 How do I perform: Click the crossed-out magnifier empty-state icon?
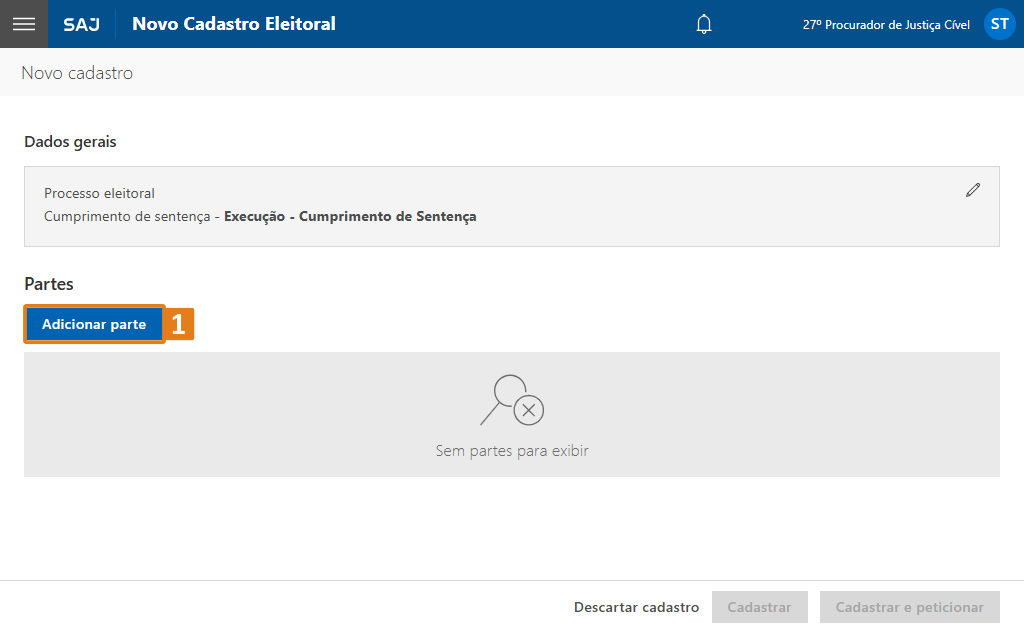click(x=511, y=401)
